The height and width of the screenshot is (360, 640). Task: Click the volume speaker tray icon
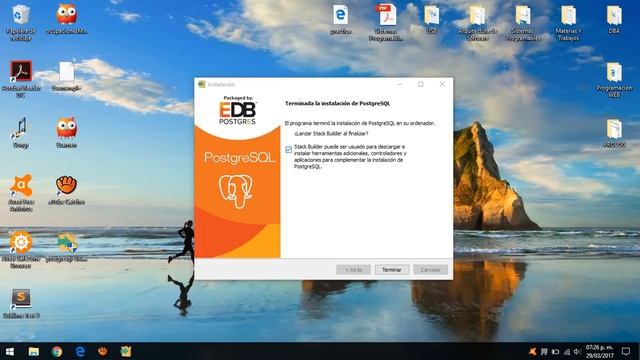tap(577, 351)
